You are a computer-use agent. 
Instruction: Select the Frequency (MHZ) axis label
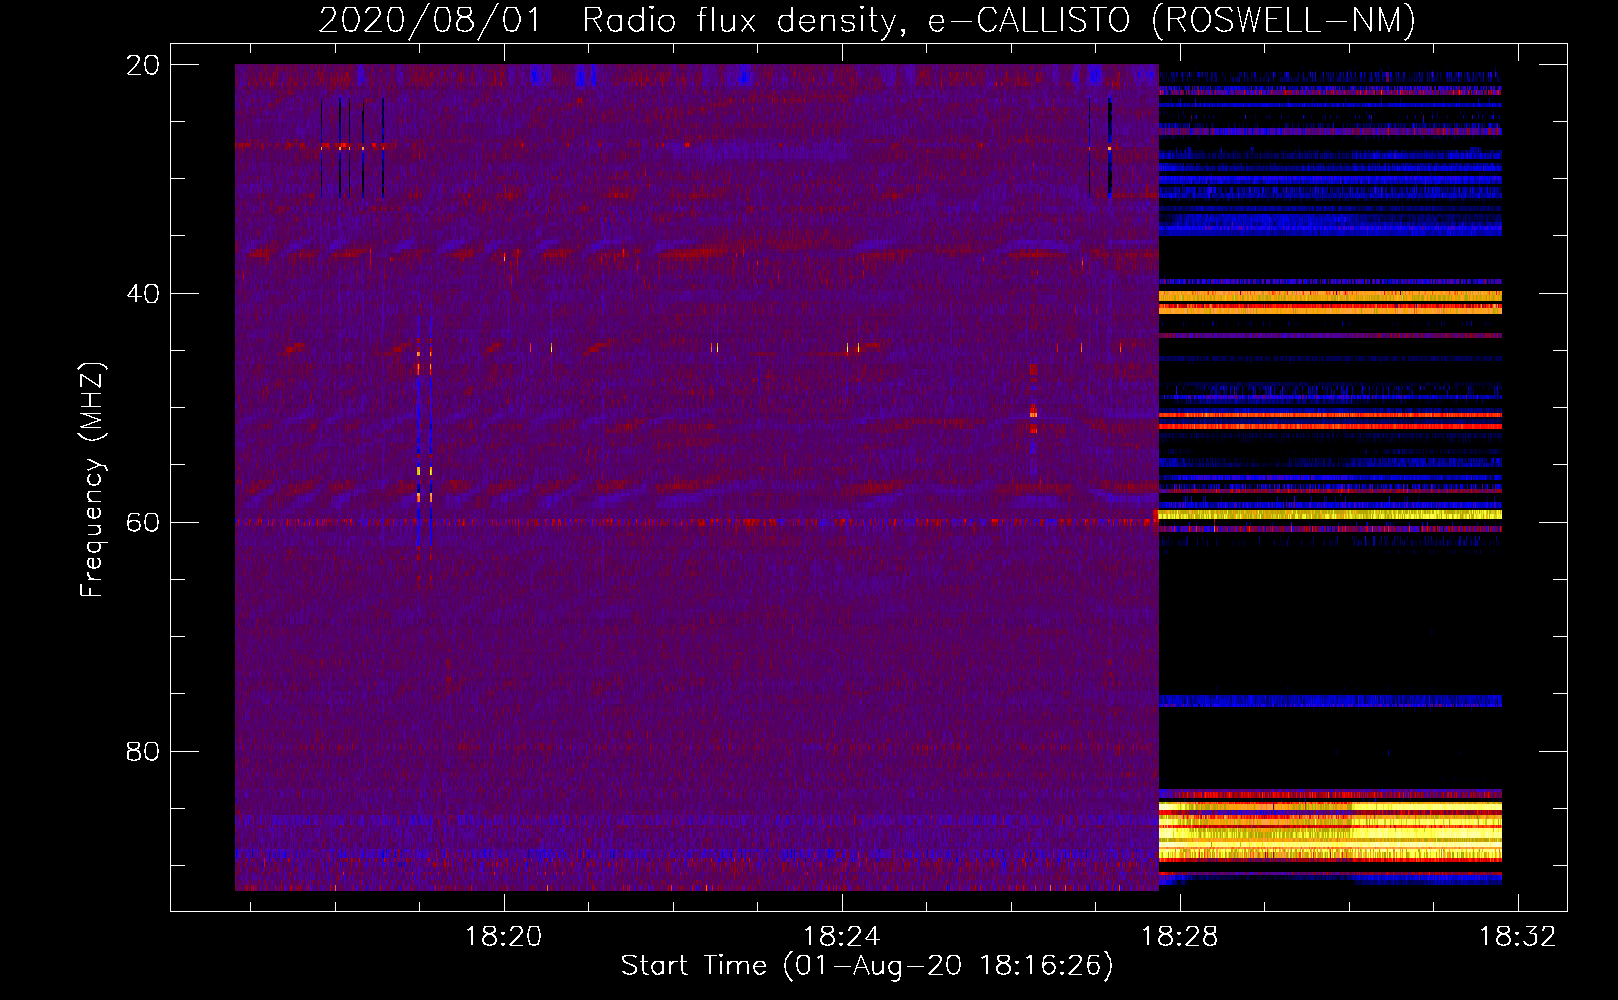coord(92,480)
